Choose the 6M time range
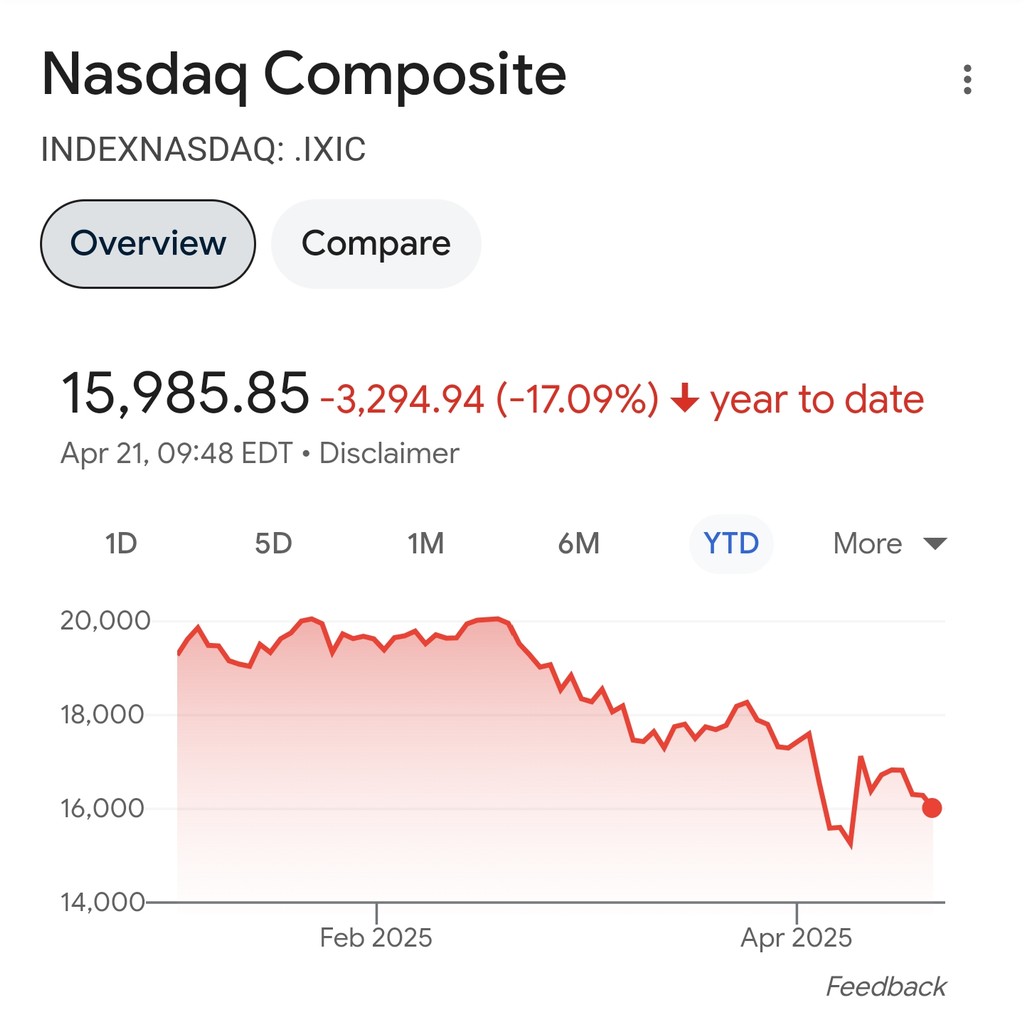Screen dimensions: 1024x1013 click(x=579, y=544)
